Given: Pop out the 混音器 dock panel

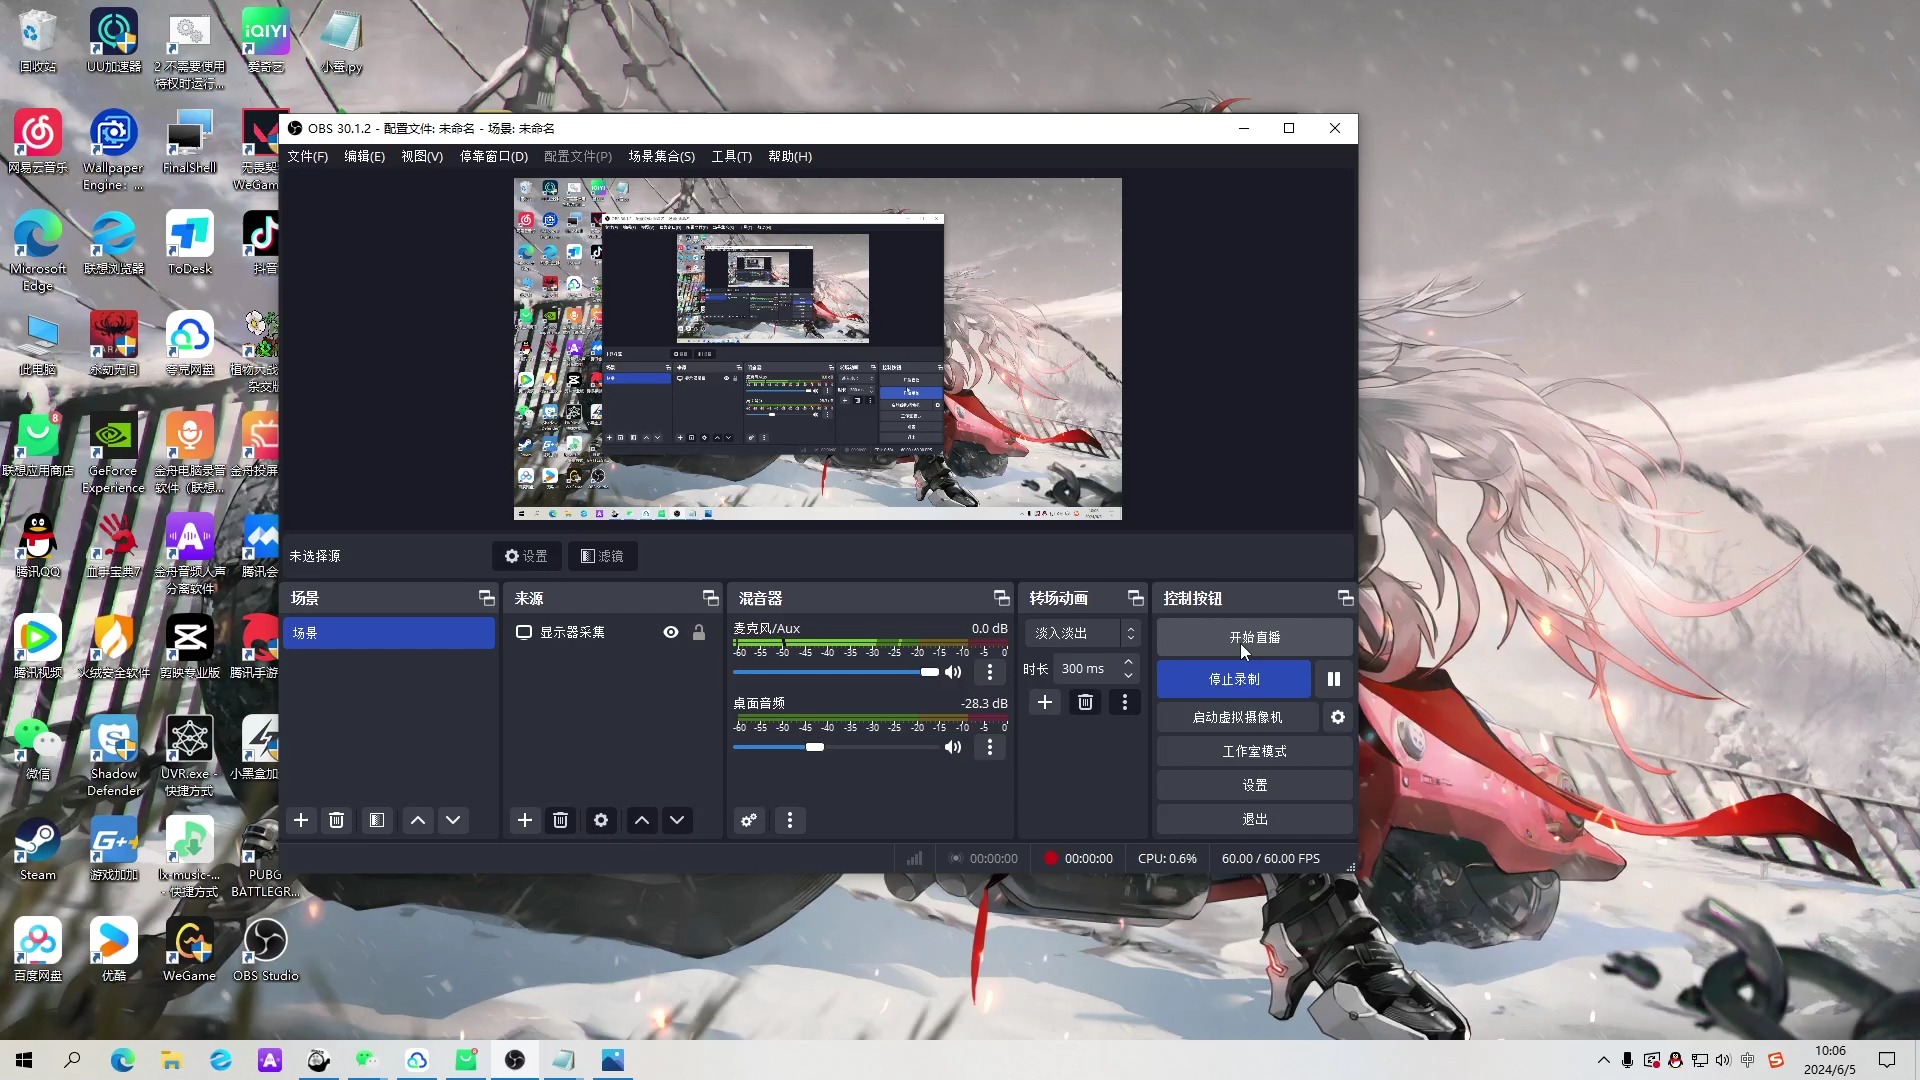Looking at the screenshot, I should click(x=1002, y=598).
